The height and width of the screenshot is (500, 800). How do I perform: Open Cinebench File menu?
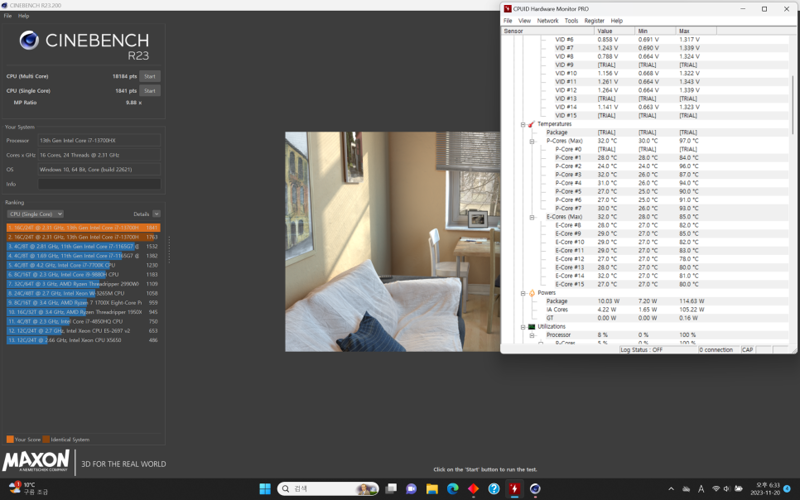[x=8, y=16]
